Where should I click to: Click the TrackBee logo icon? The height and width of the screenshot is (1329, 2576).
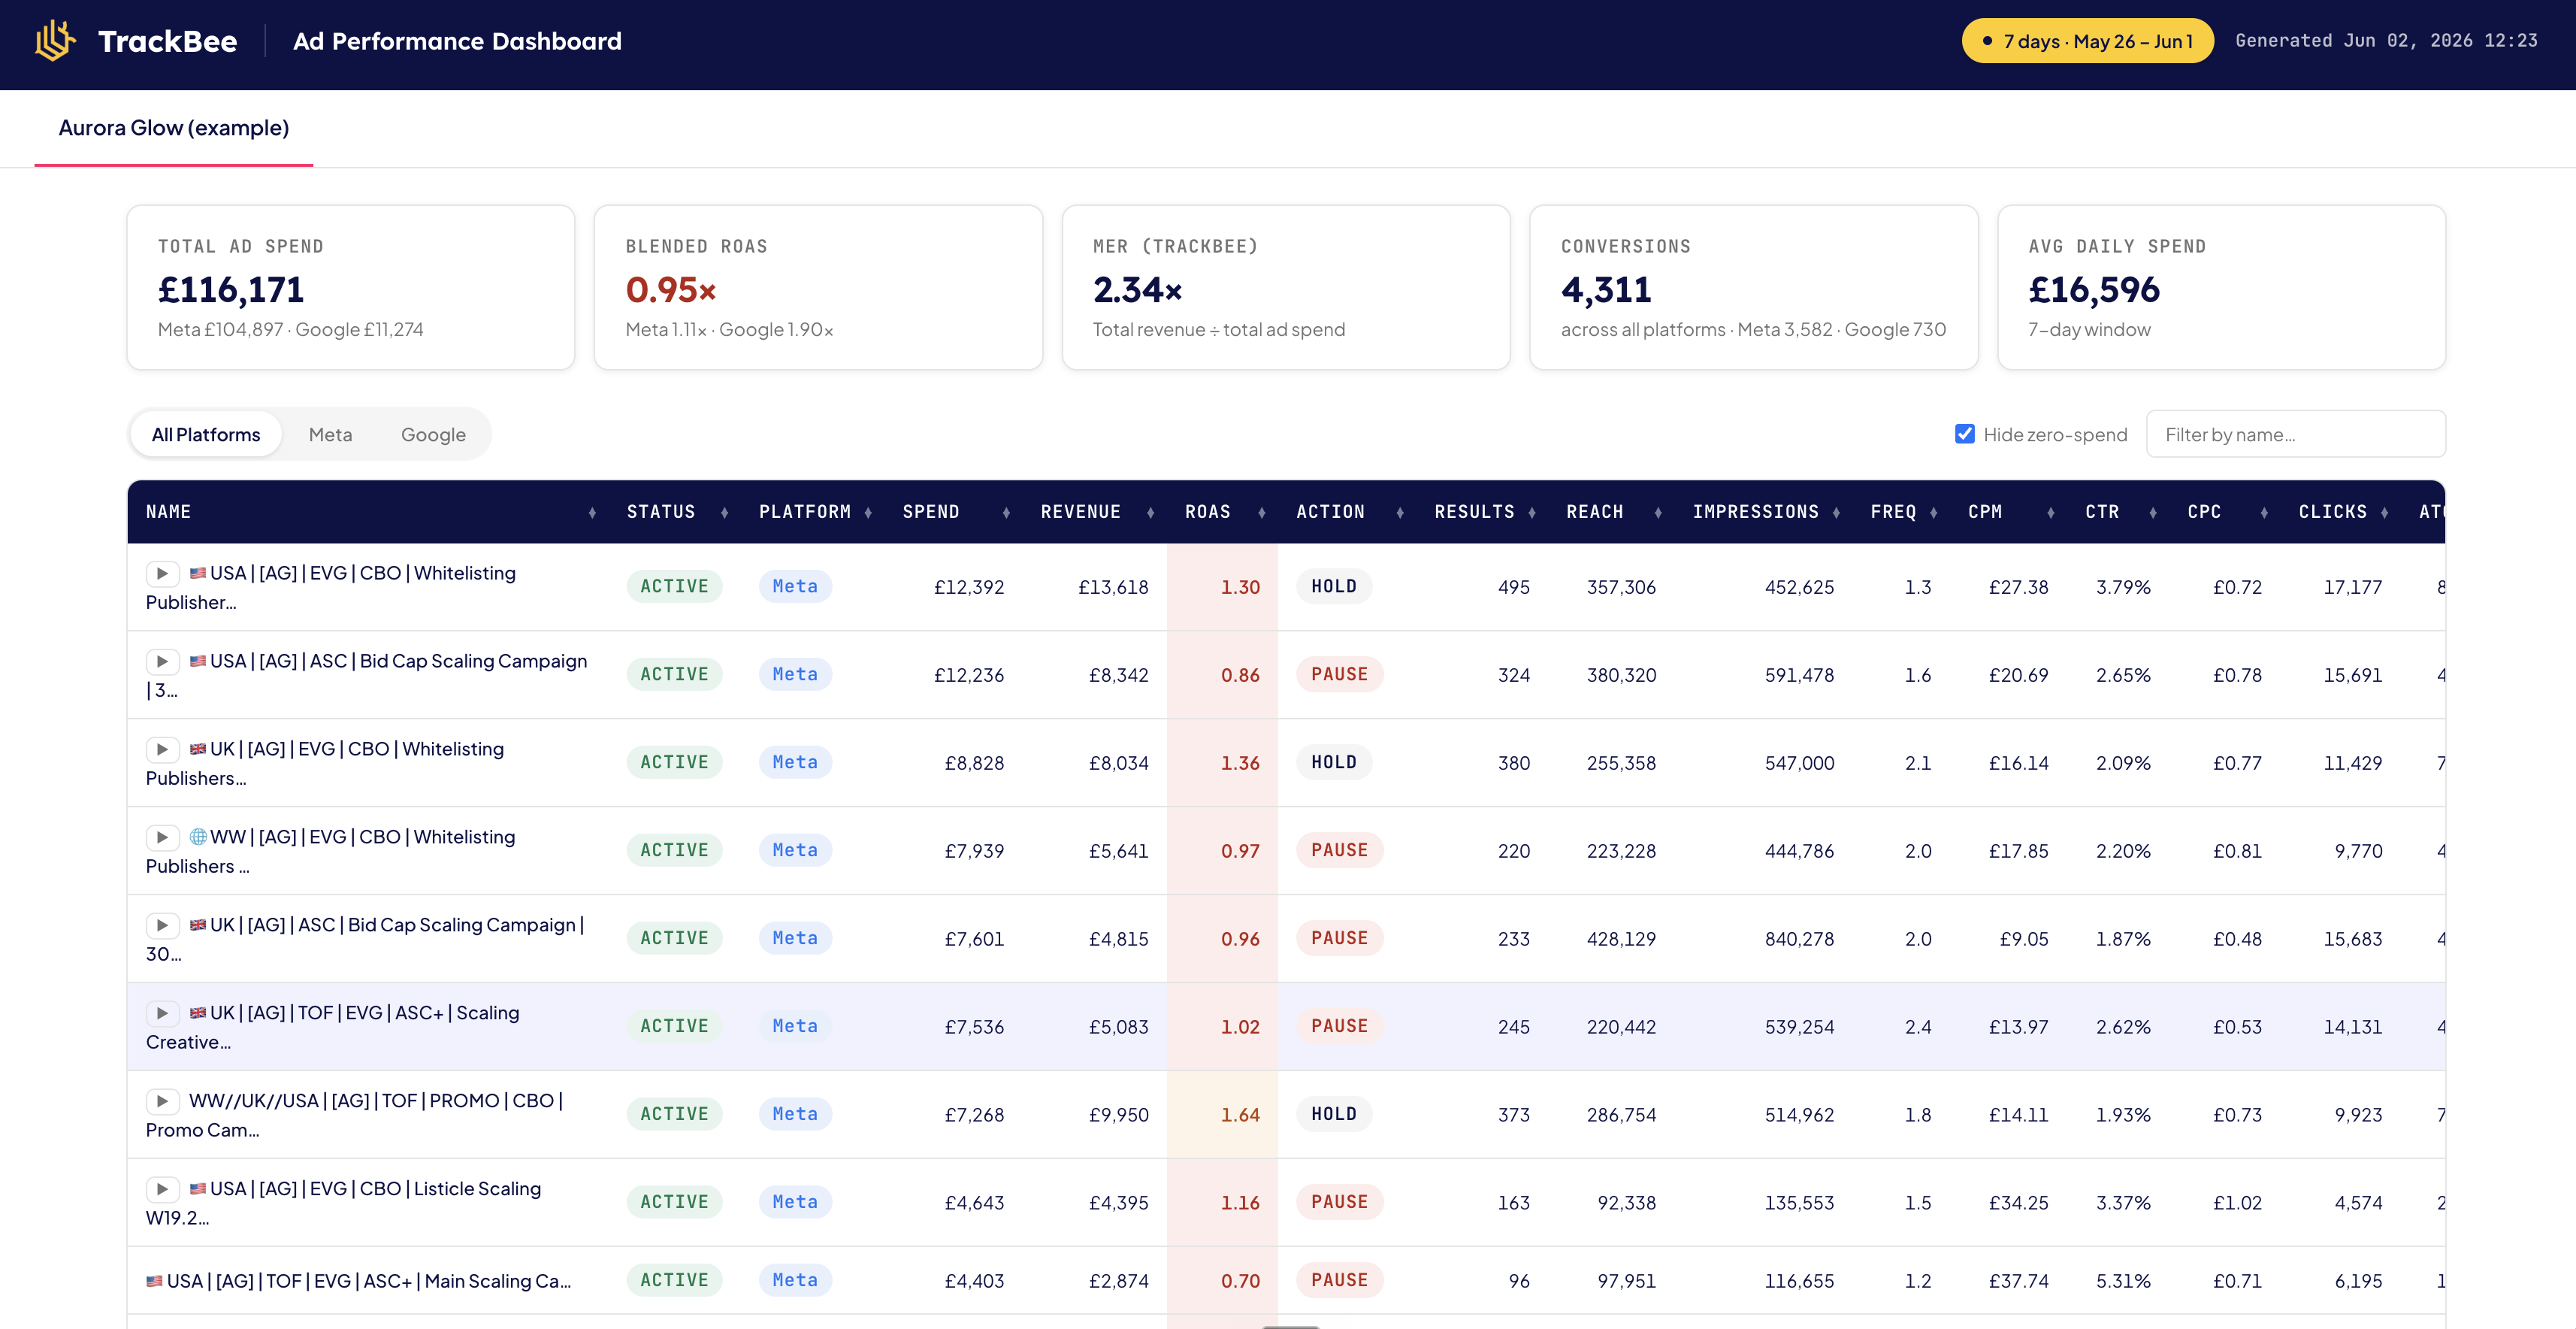click(x=56, y=41)
